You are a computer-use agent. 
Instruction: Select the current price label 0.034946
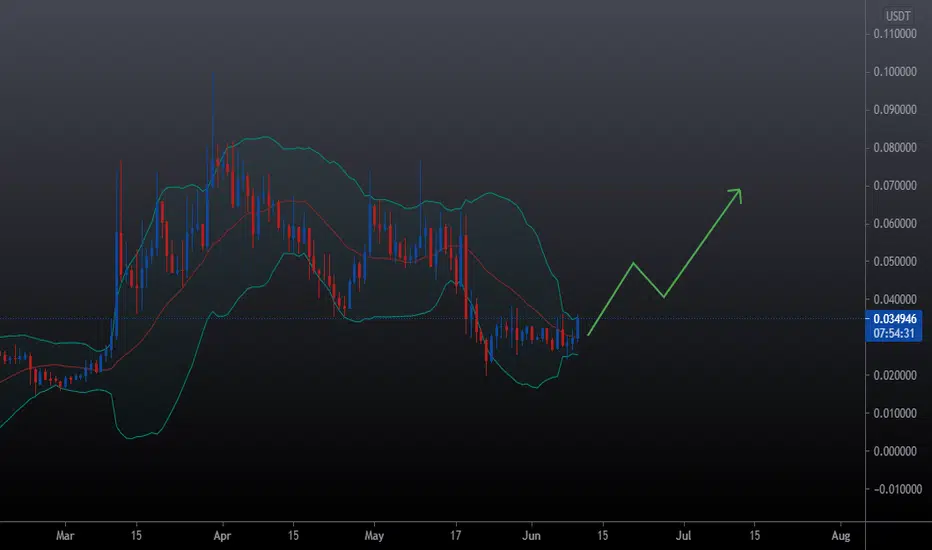[x=895, y=319]
